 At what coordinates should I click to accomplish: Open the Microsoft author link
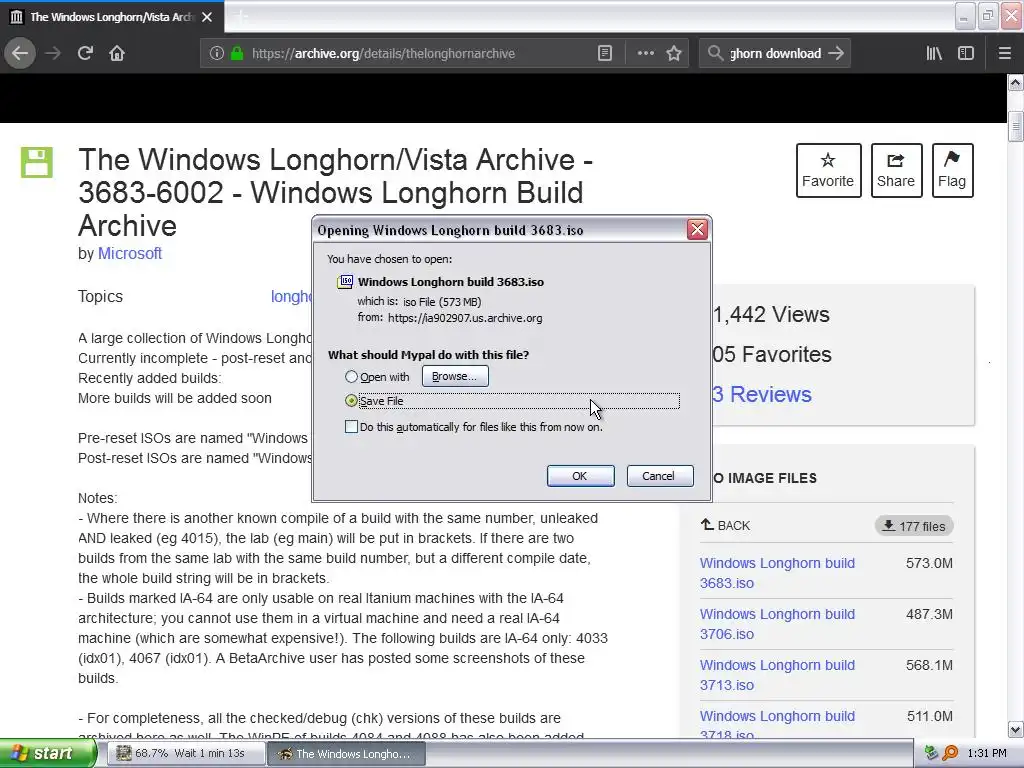129,253
